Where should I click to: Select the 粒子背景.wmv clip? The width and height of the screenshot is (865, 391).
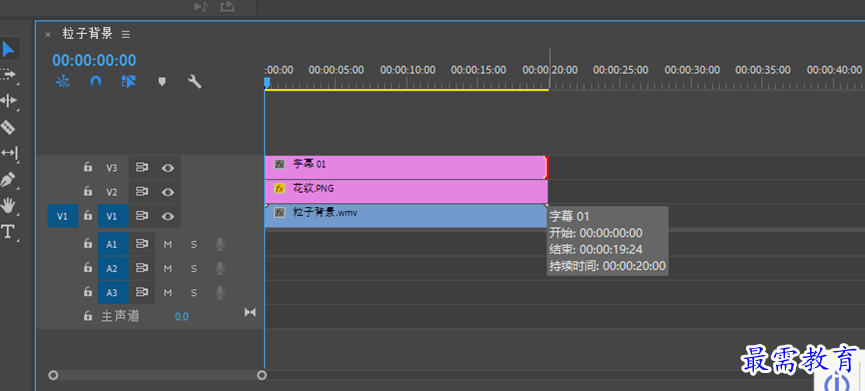406,216
